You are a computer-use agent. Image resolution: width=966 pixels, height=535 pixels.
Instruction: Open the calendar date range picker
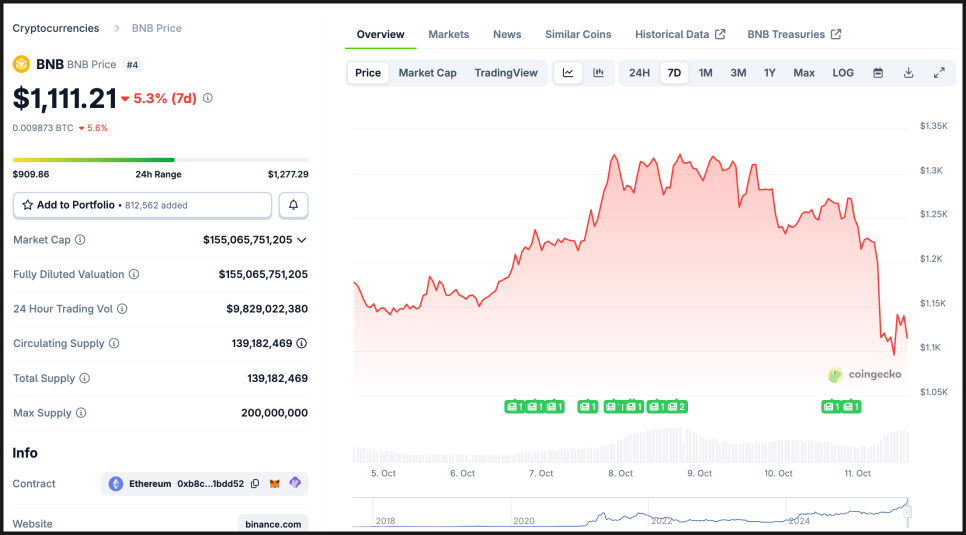point(878,73)
